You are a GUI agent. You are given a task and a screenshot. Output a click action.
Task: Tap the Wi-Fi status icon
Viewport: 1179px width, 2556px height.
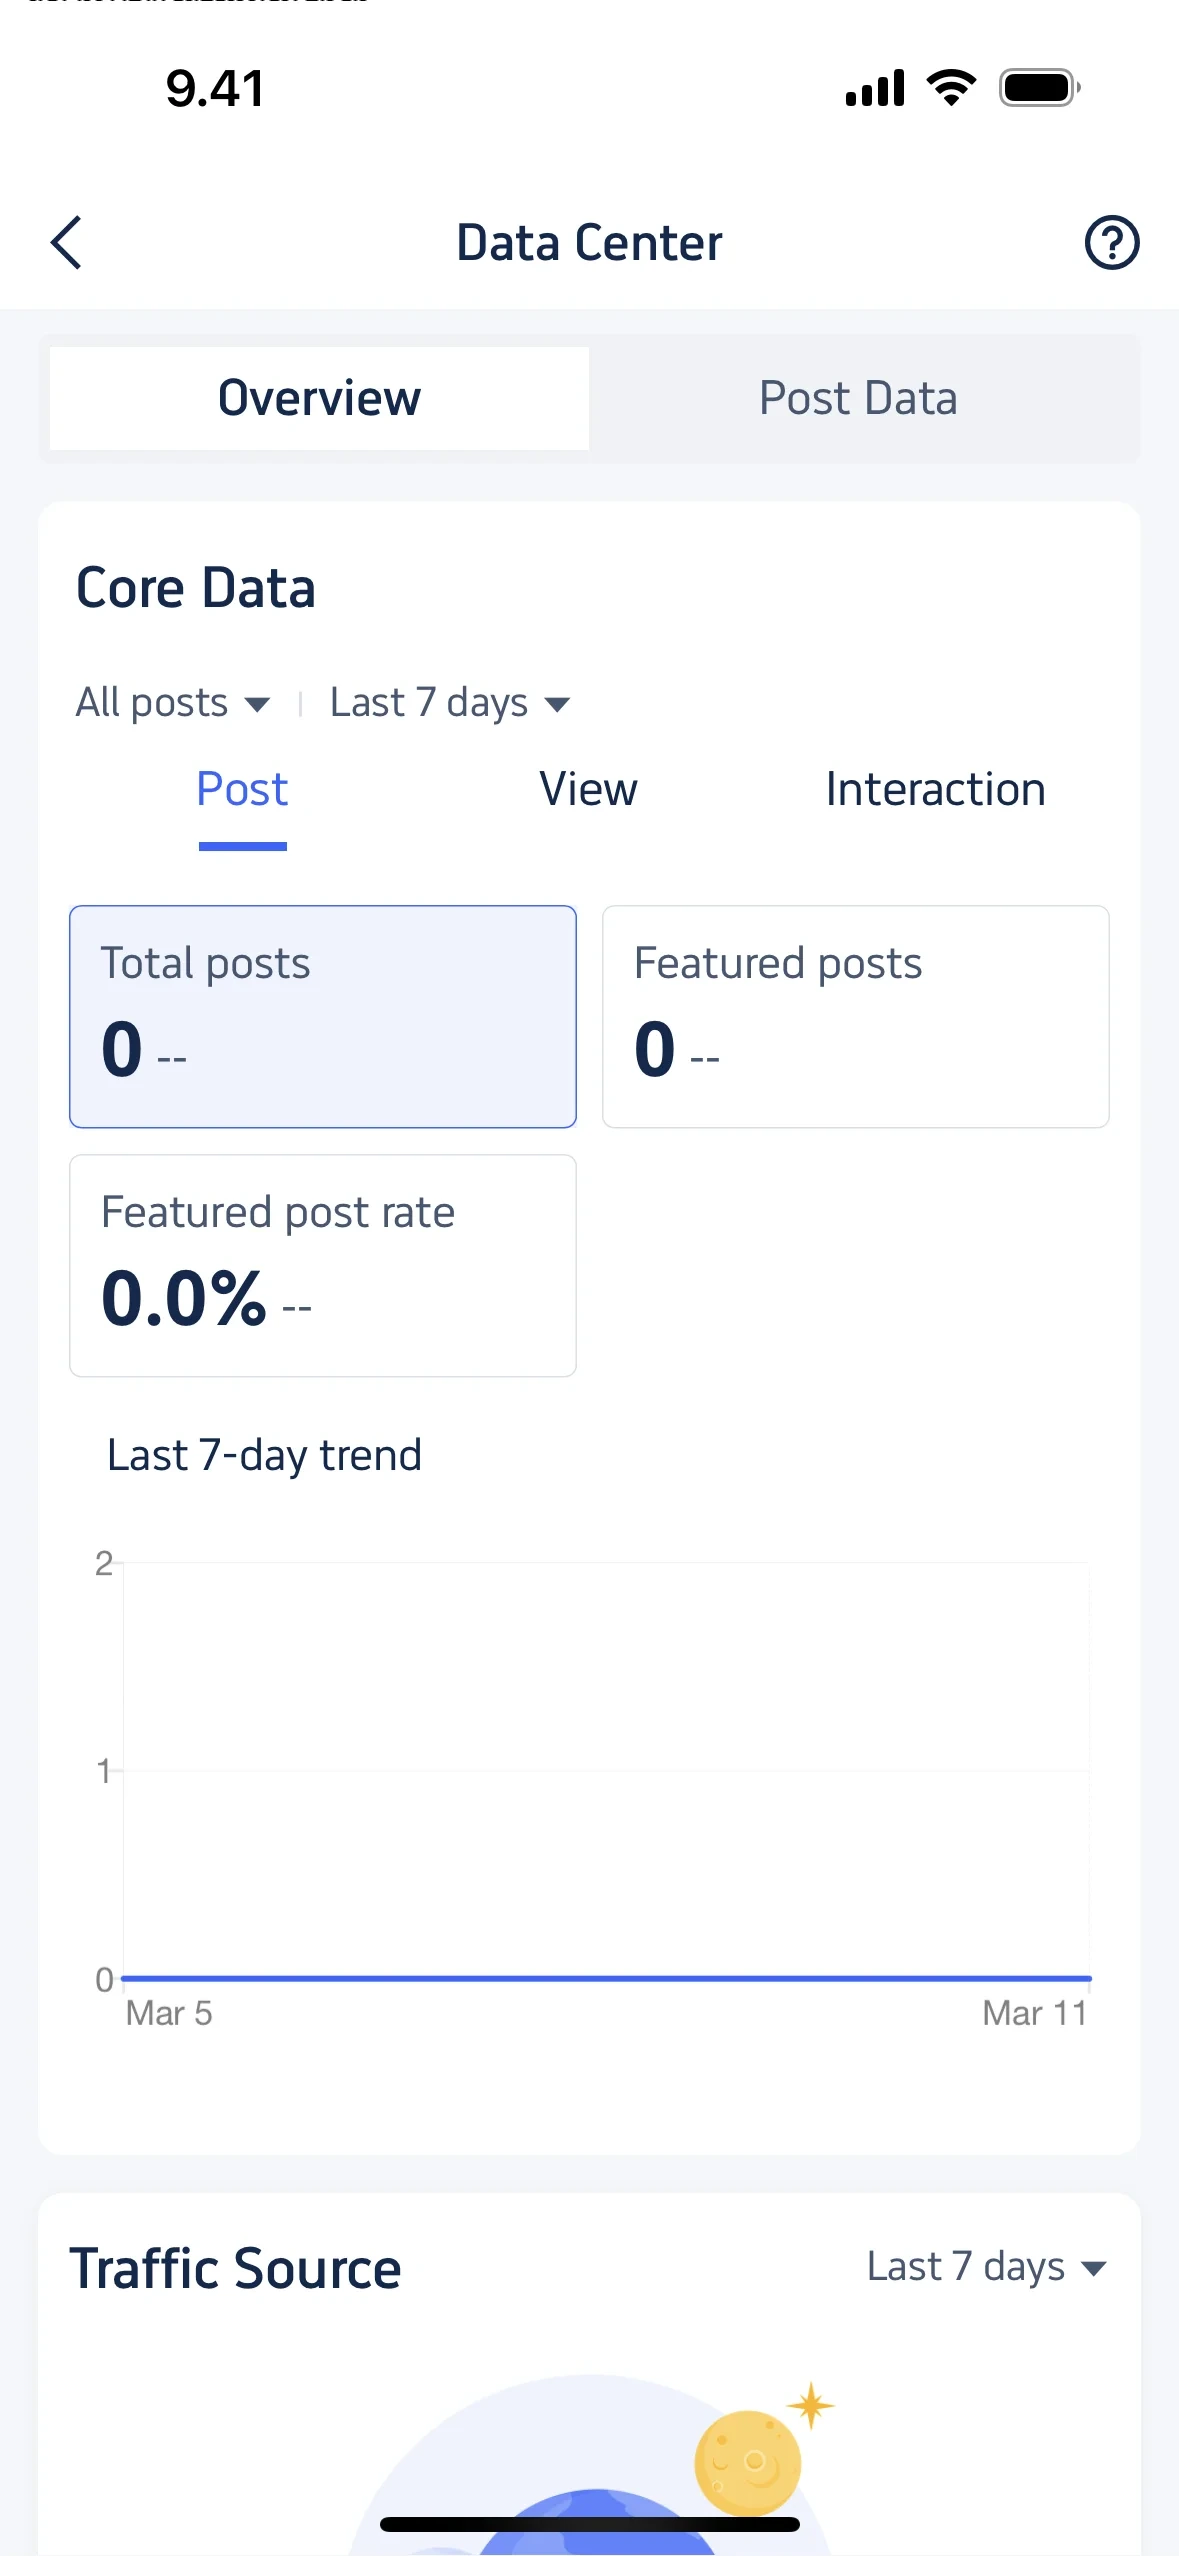tap(952, 88)
